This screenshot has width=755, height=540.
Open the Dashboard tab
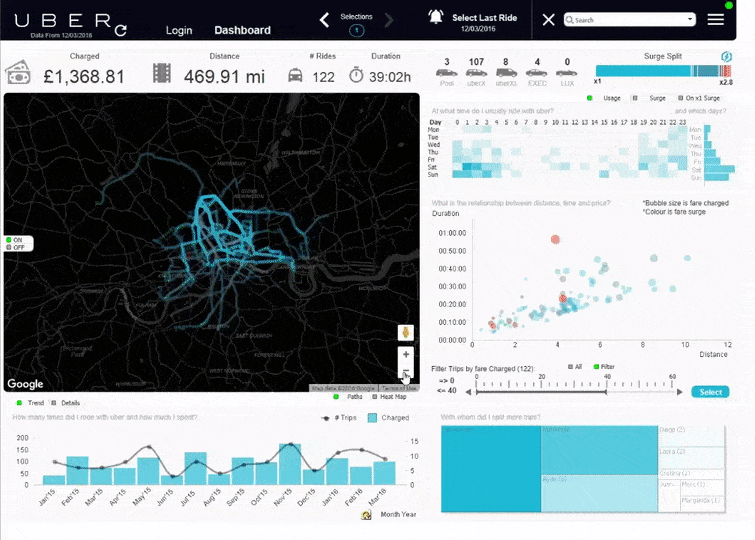[242, 30]
